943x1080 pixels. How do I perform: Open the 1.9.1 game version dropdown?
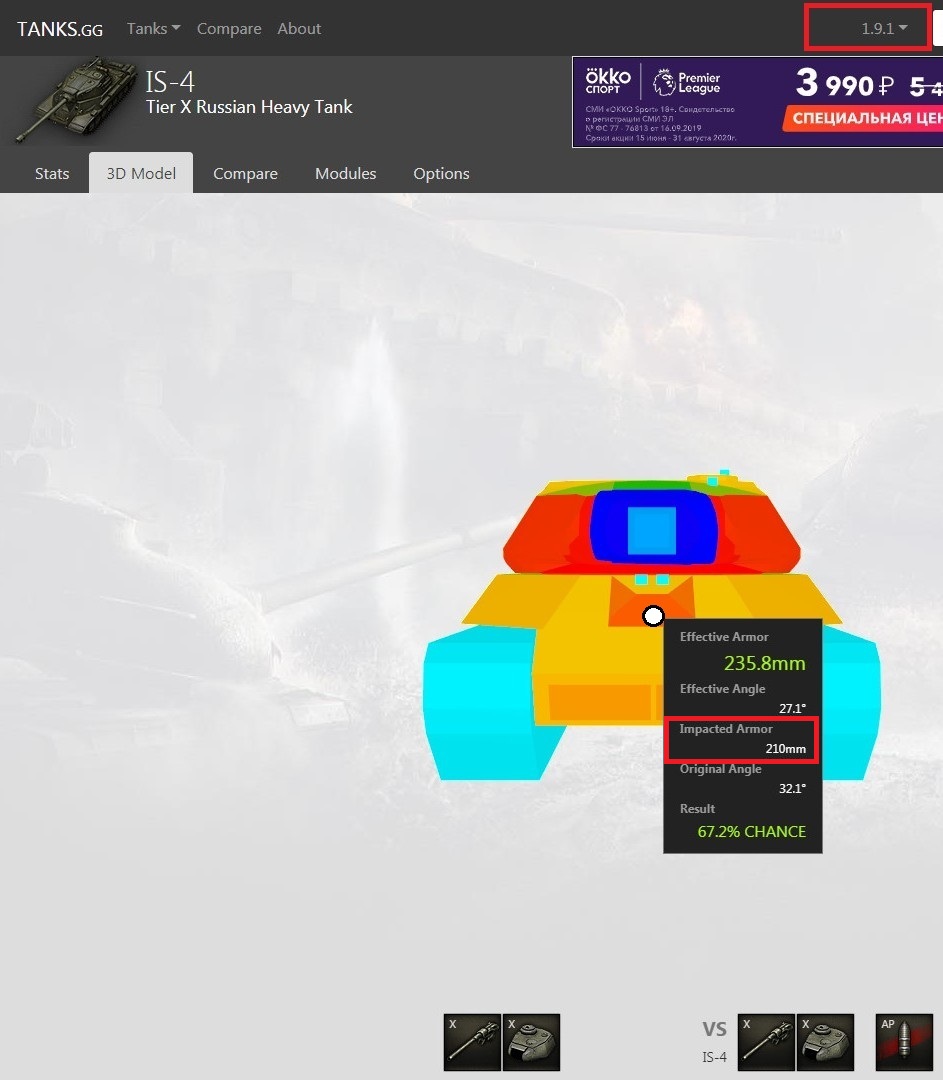pos(884,28)
